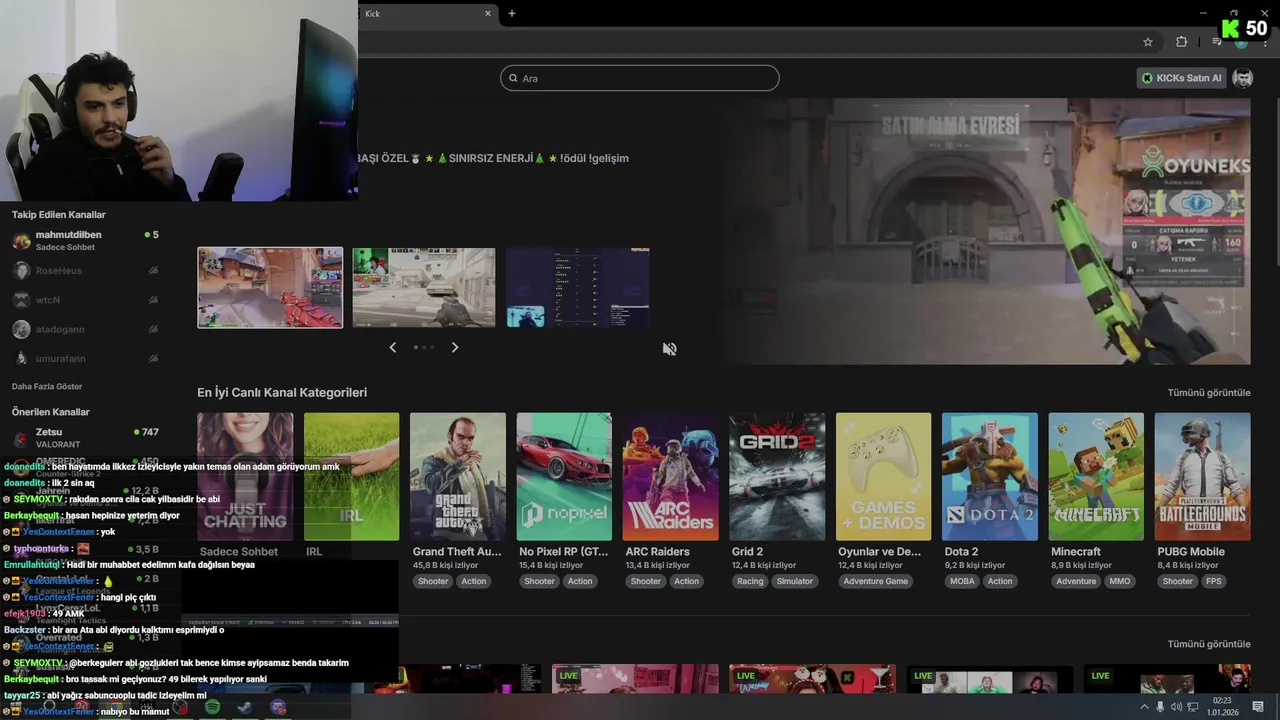Select second featured stream thumbnail
This screenshot has height=720, width=1280.
[424, 288]
